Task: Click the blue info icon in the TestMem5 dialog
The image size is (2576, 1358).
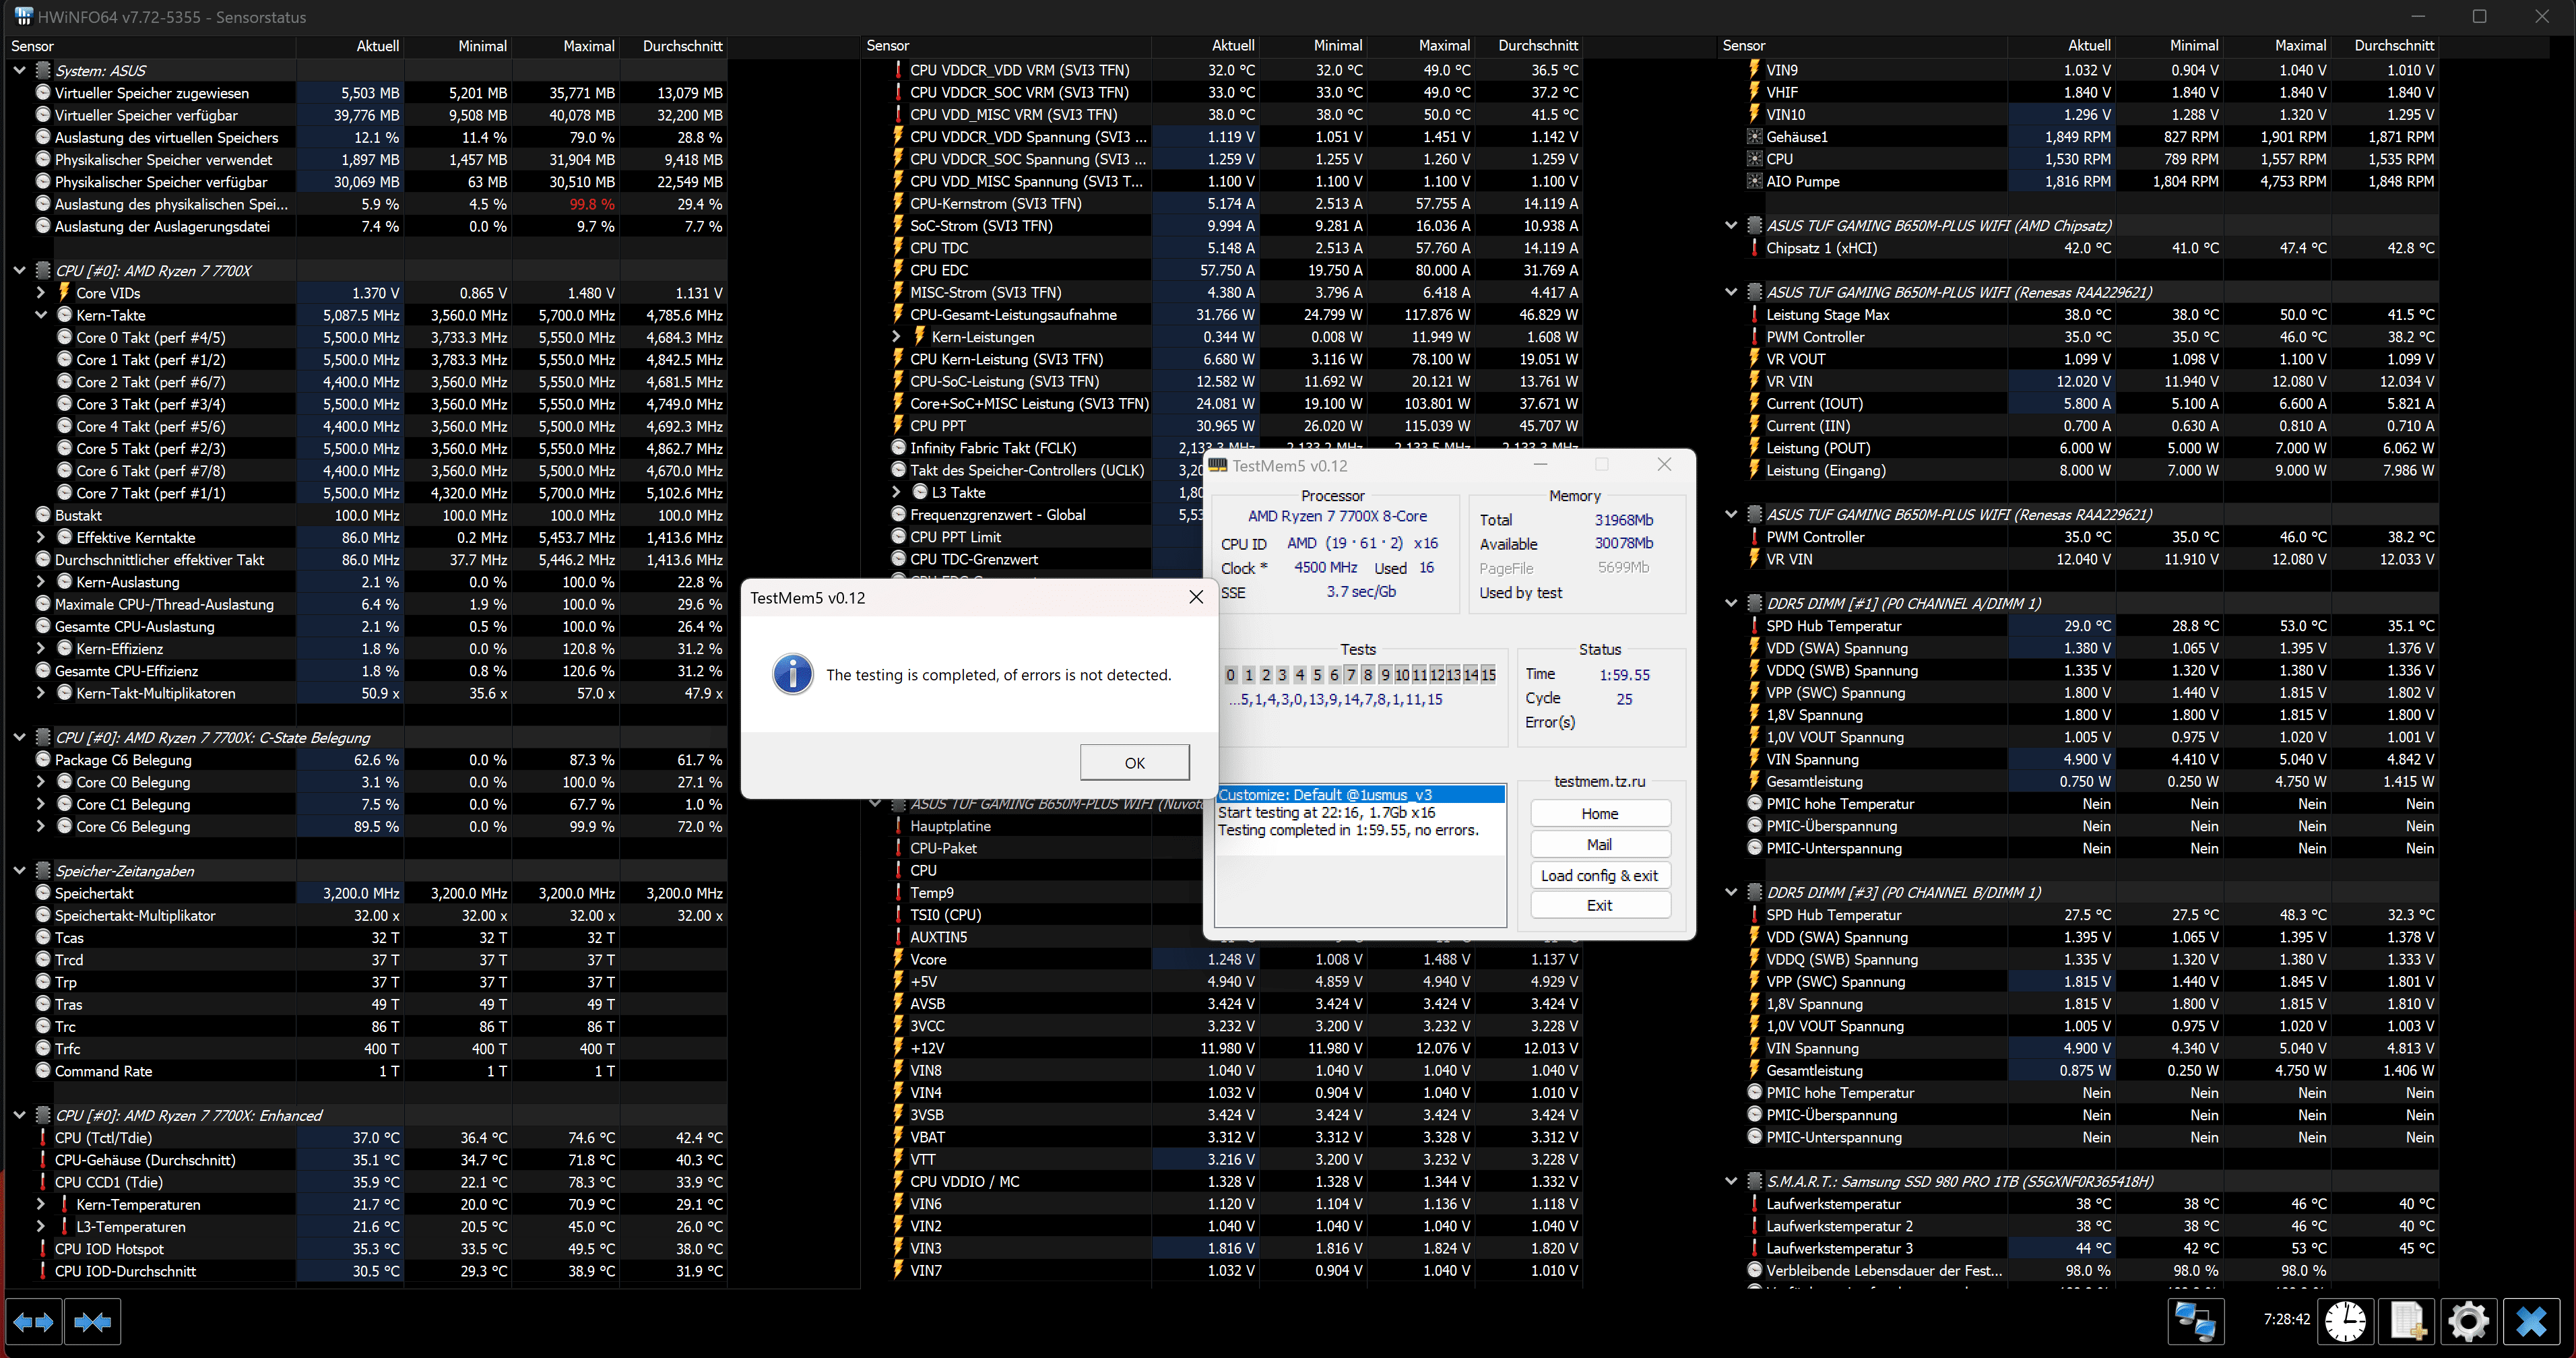Action: click(x=792, y=674)
